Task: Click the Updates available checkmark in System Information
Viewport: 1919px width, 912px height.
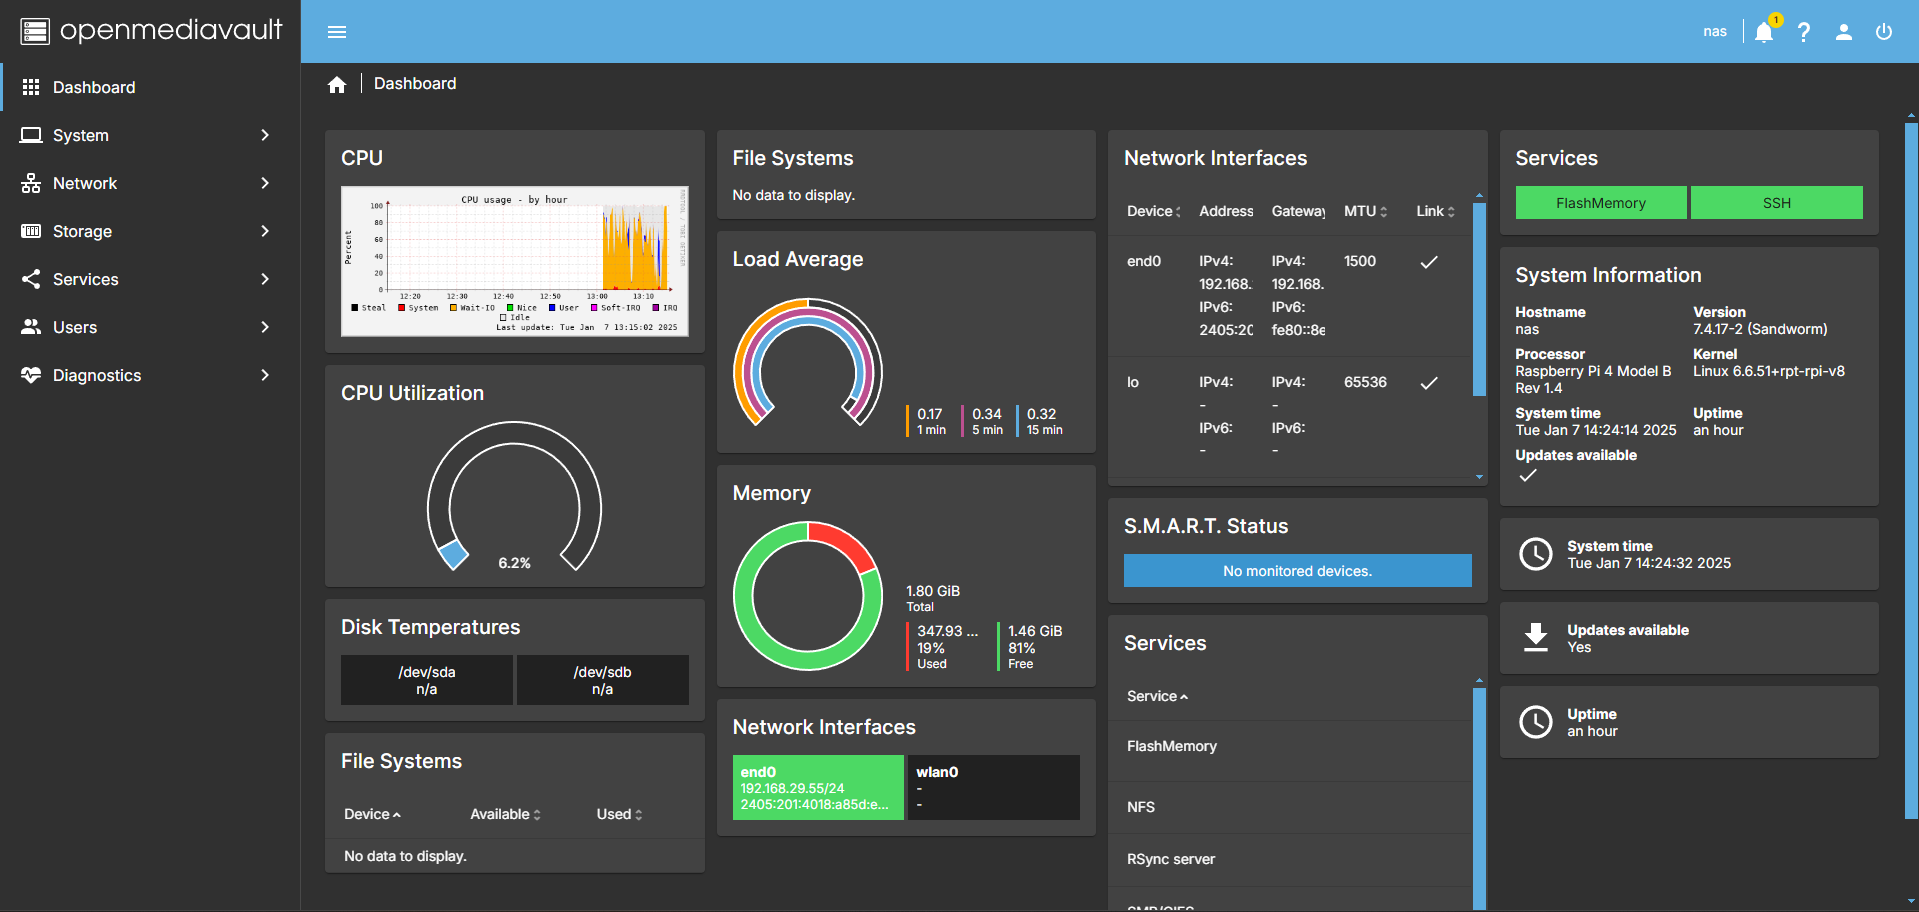Action: click(1527, 476)
